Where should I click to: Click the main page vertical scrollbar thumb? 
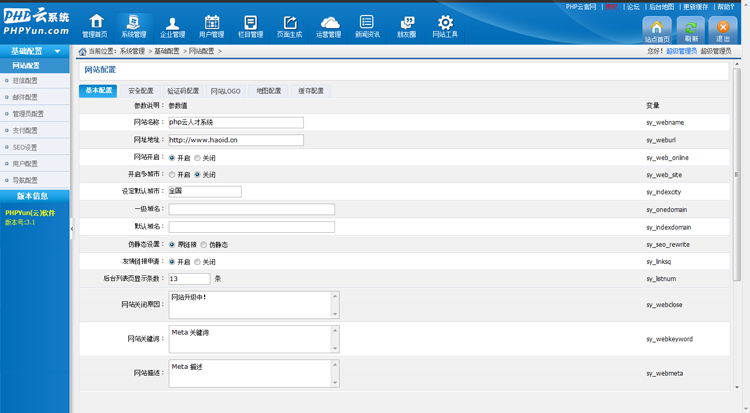pyautogui.click(x=737, y=175)
